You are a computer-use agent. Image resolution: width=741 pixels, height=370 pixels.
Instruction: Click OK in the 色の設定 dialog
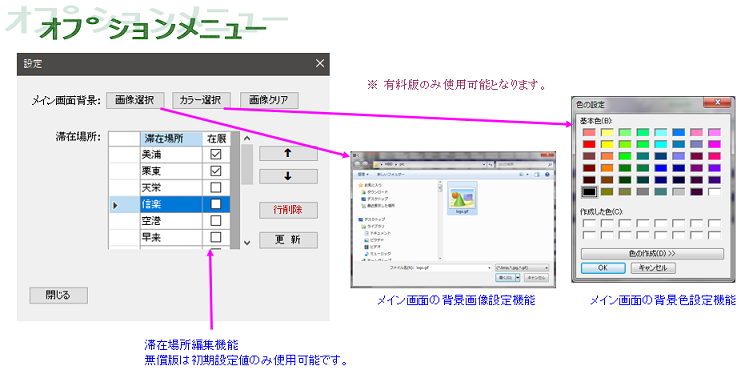click(x=603, y=268)
